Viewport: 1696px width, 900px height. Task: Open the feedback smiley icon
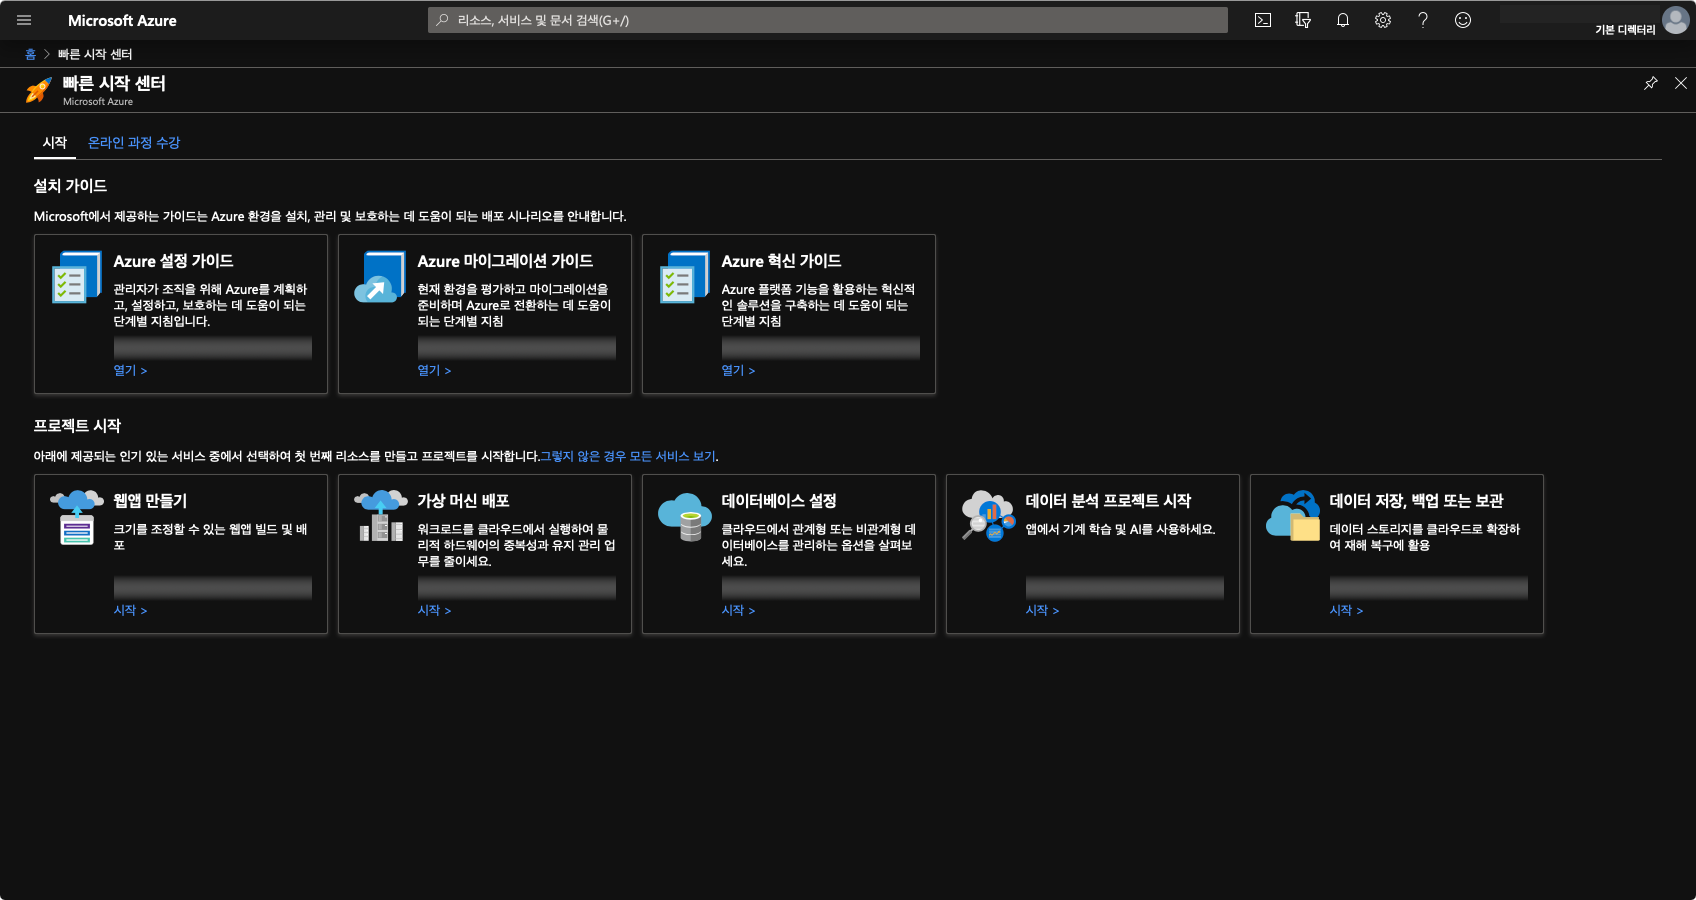pos(1463,20)
